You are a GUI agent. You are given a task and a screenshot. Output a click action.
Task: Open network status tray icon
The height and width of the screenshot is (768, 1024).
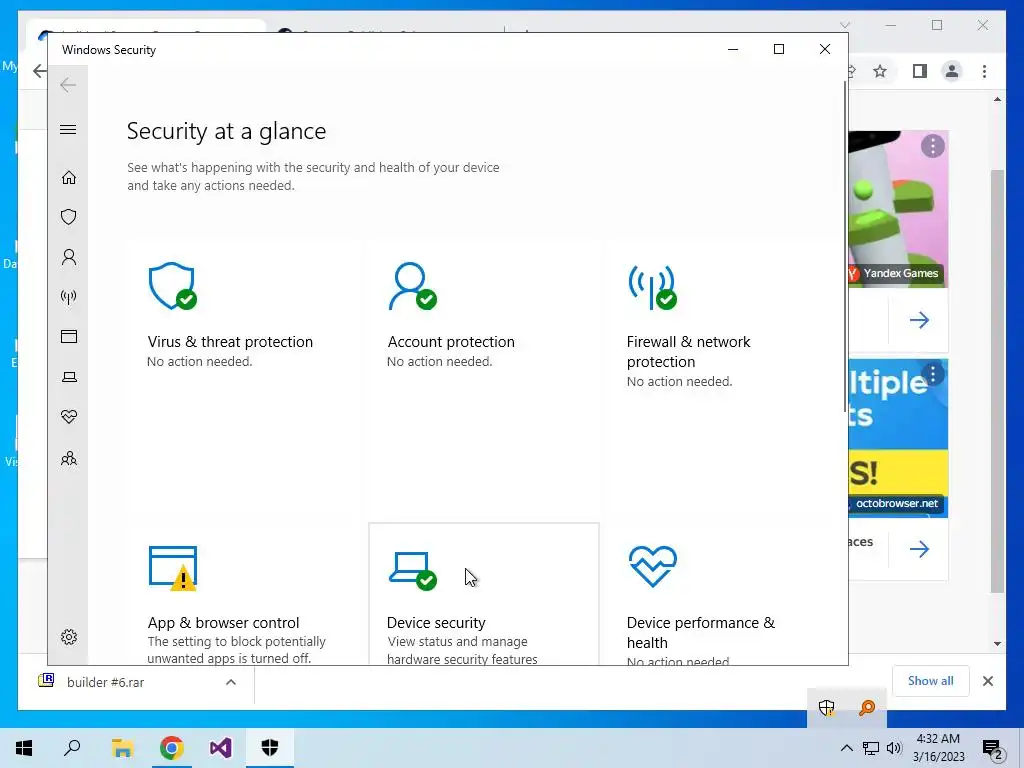(x=871, y=748)
